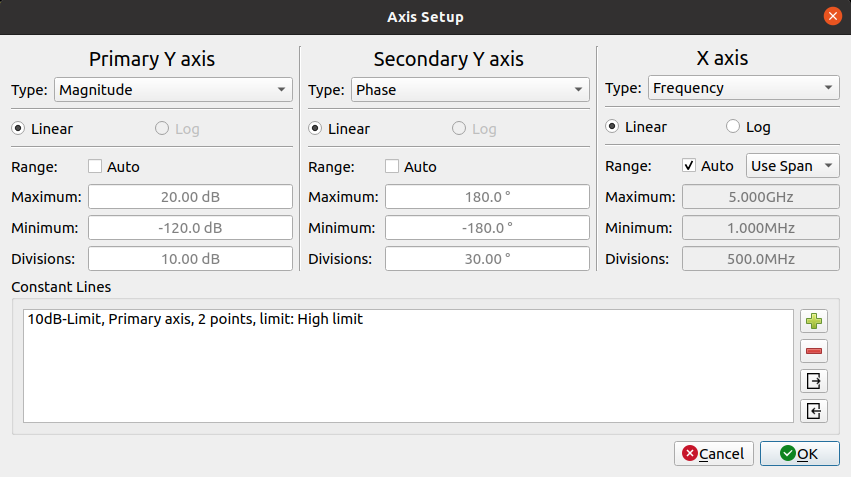Open the X axis Frequency type dropdown
851x477 pixels.
pyautogui.click(x=743, y=88)
